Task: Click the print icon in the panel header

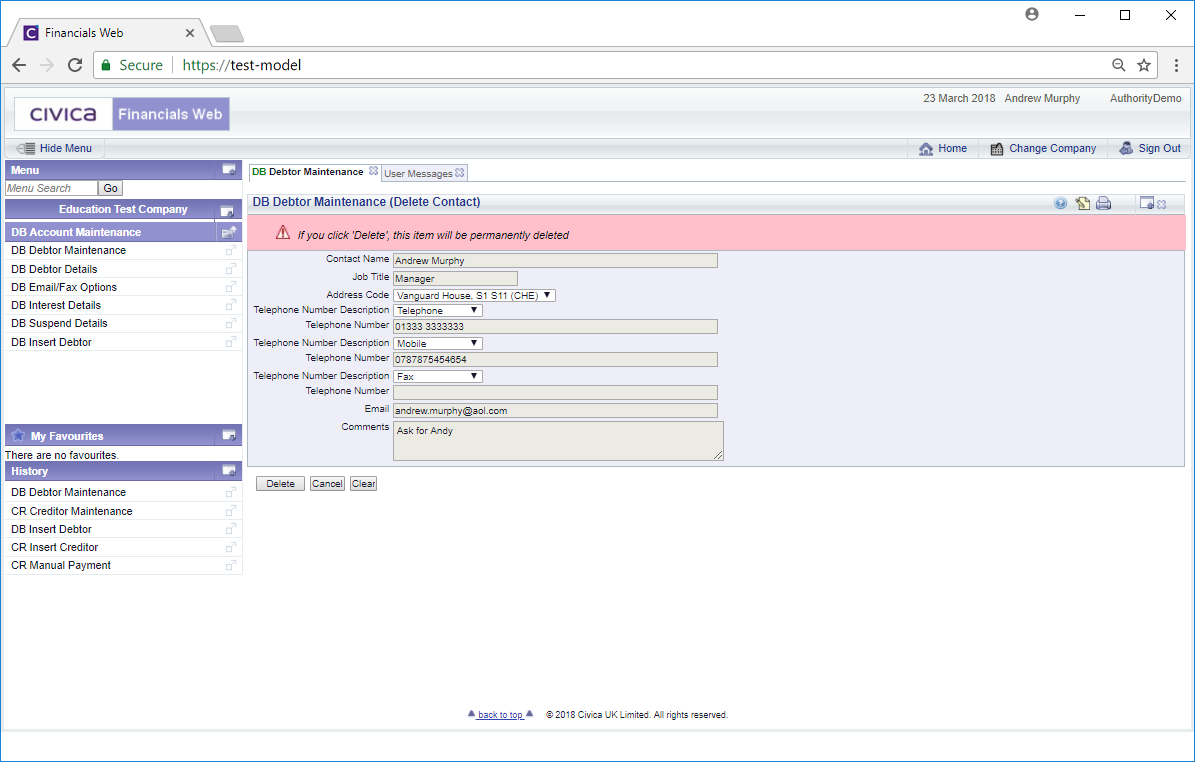Action: tap(1104, 203)
